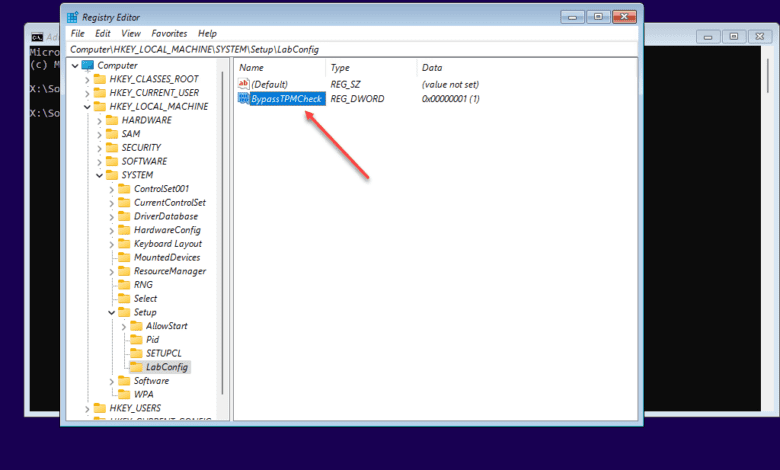This screenshot has height=470, width=780.
Task: Click the BypassTPMCheck DWORD value icon
Action: point(244,98)
